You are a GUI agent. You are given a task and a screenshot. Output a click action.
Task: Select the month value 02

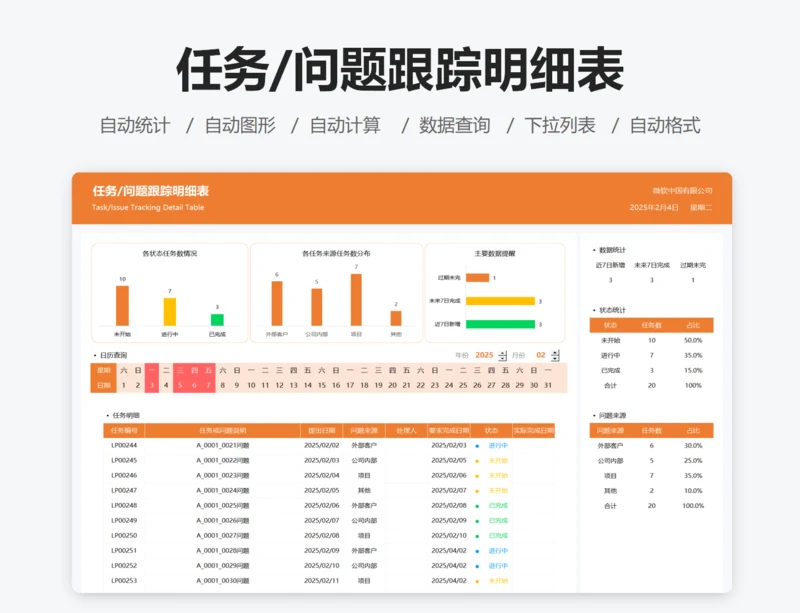pyautogui.click(x=541, y=355)
